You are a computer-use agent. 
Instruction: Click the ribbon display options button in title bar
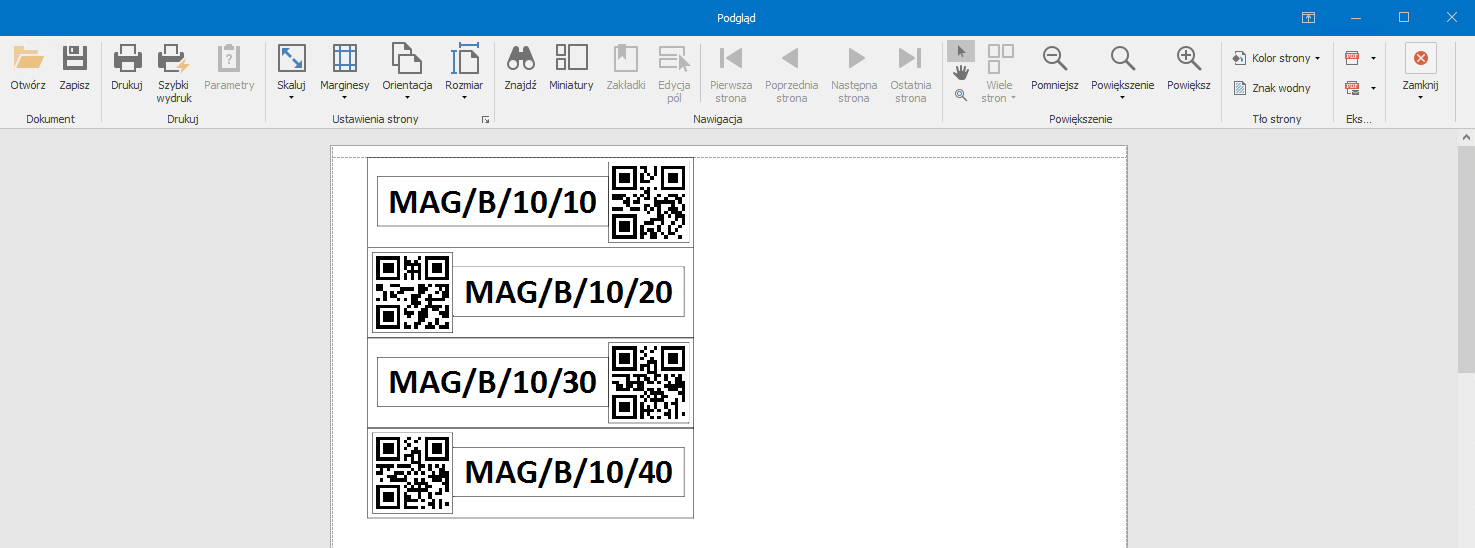(x=1308, y=17)
